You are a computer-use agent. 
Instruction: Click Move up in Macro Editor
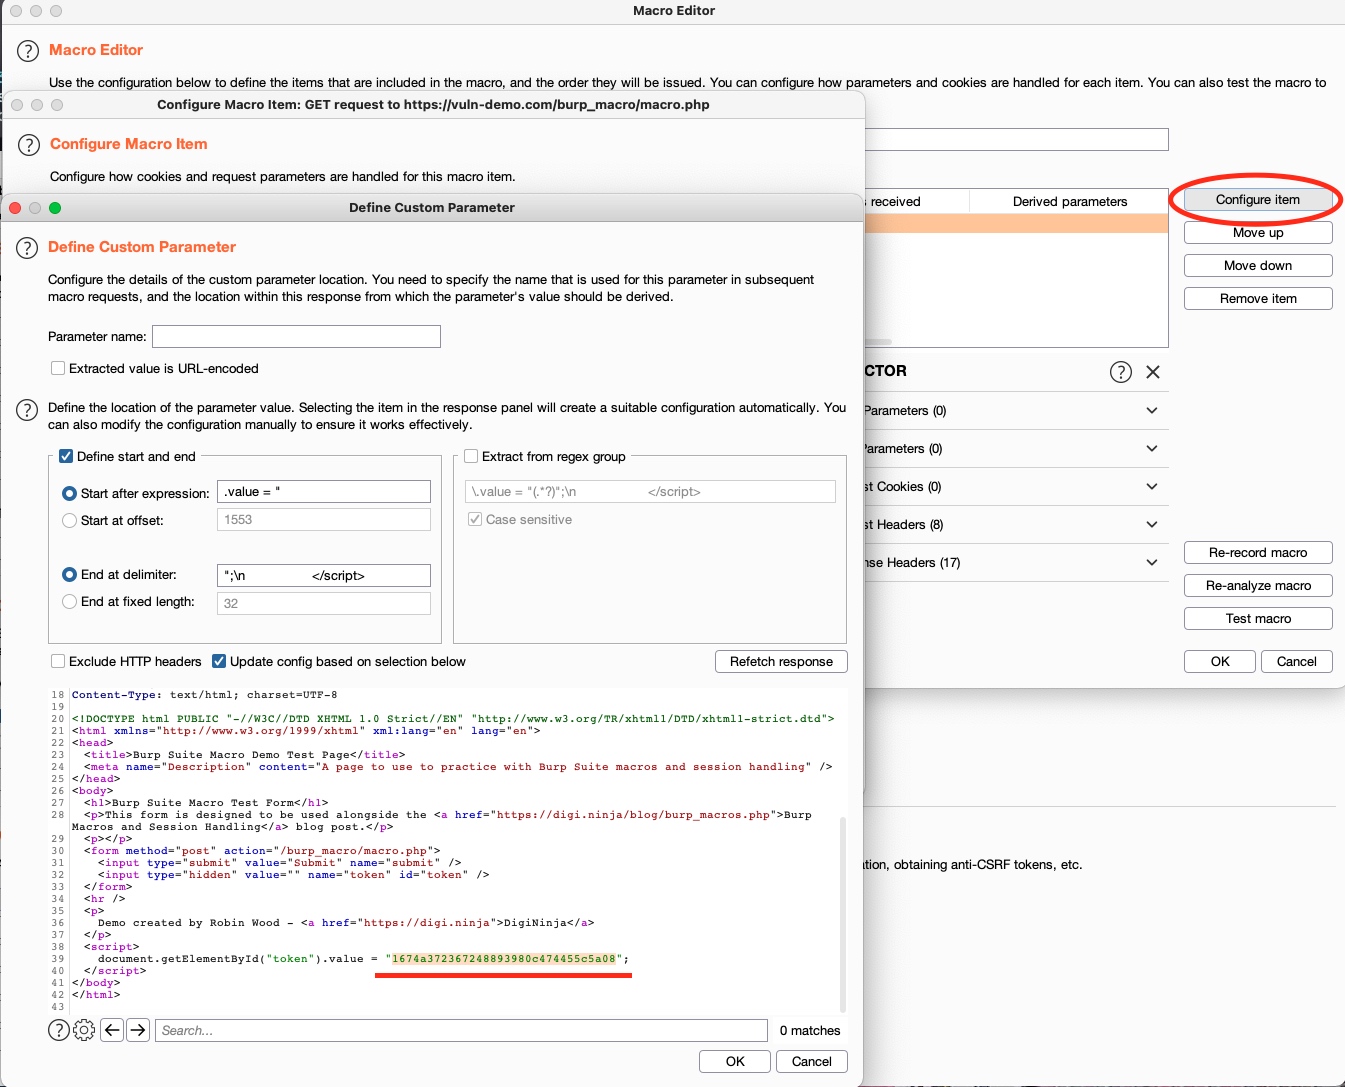click(x=1258, y=232)
